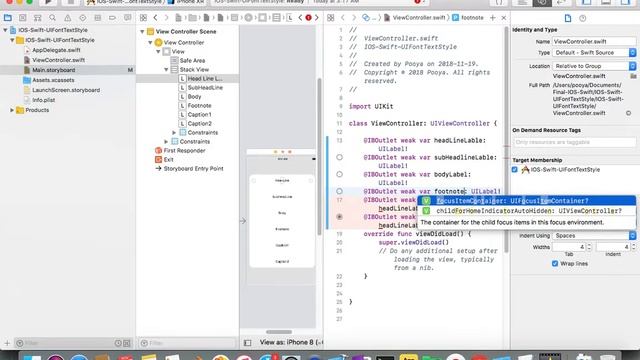This screenshot has width=640, height=360.
Task: Select childForHomeIndicatorAutoHidden suggestion
Action: pyautogui.click(x=527, y=211)
